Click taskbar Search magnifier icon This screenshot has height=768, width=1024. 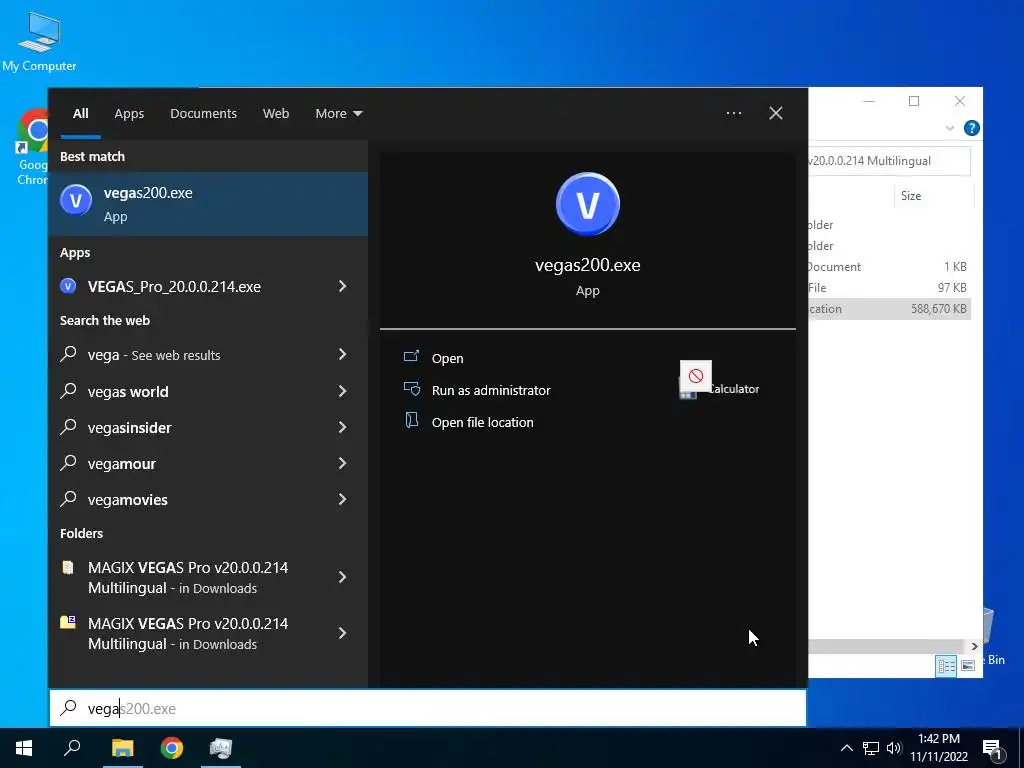[x=72, y=748]
